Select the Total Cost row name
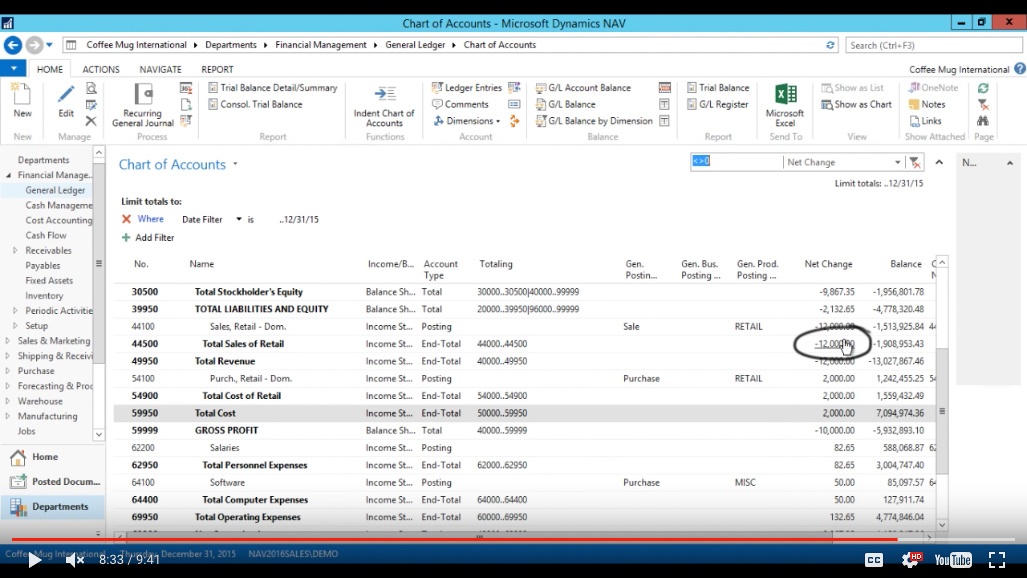The height and width of the screenshot is (578, 1027). pyautogui.click(x=215, y=413)
